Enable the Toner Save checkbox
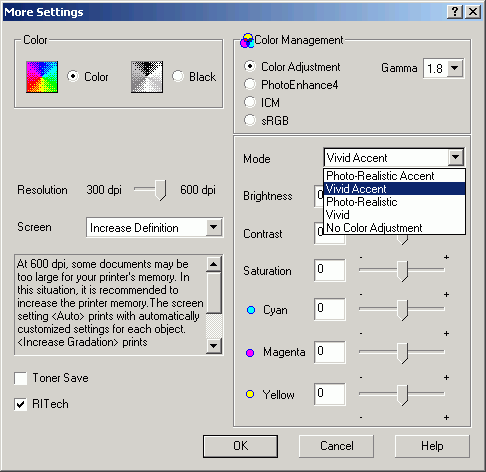Viewport: 486px width, 472px height. point(21,378)
